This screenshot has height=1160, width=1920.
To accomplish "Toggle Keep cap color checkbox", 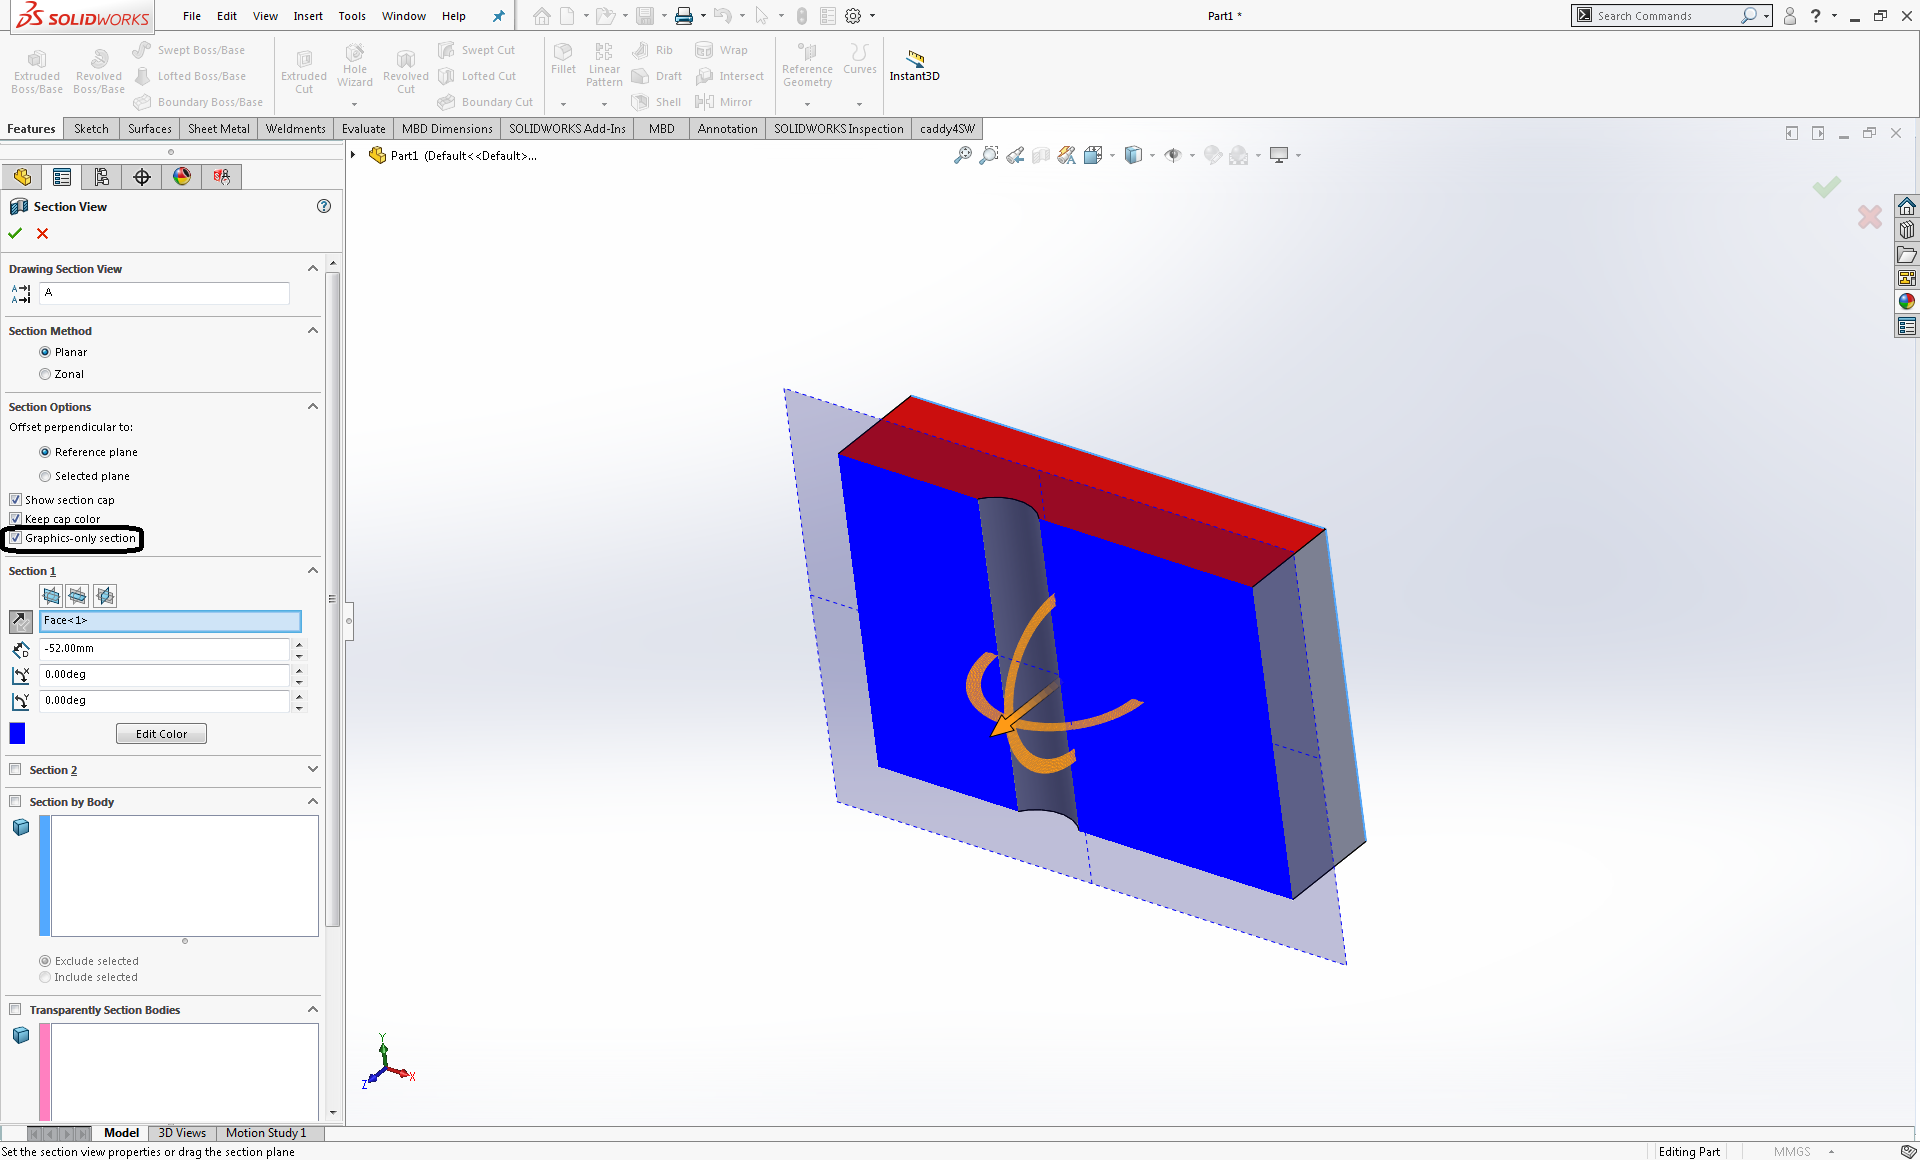I will coord(15,518).
